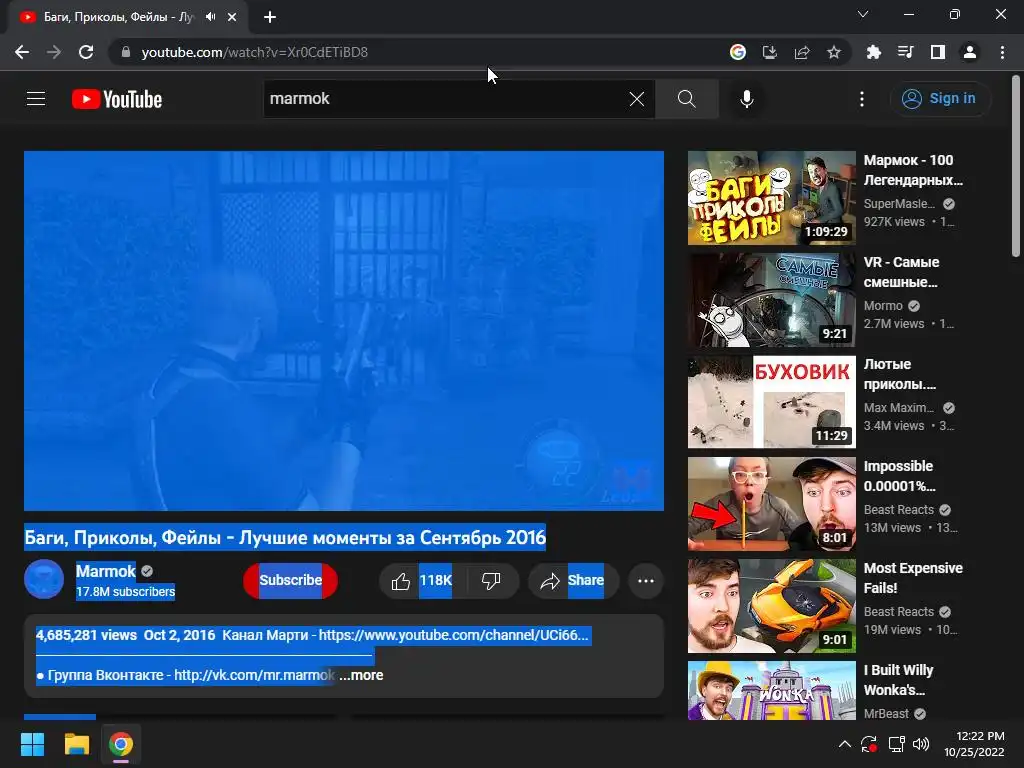Click Mormo channel name

pos(883,306)
